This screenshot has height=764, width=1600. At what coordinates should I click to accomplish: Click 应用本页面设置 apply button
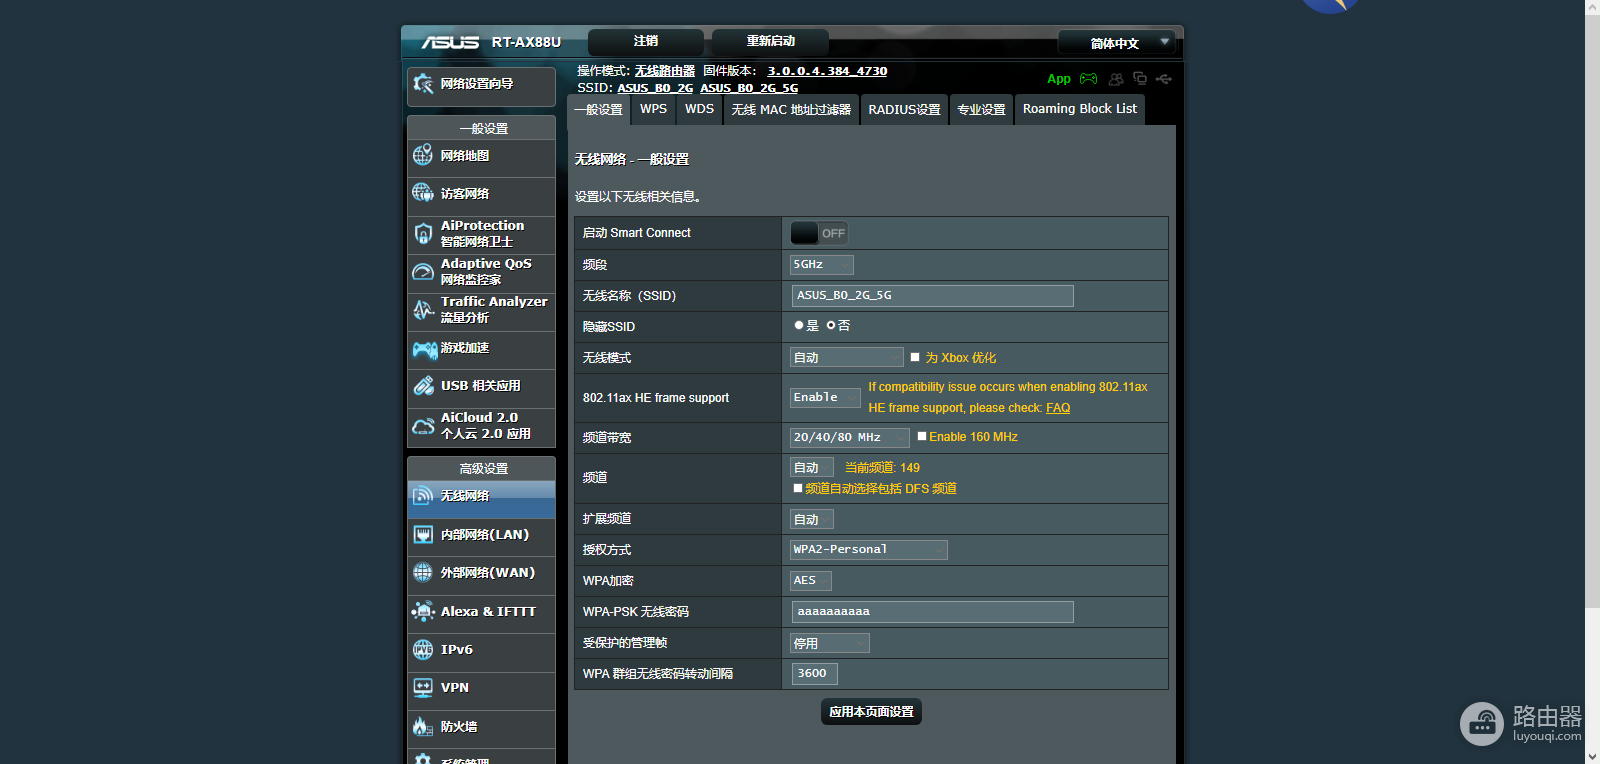coord(871,712)
